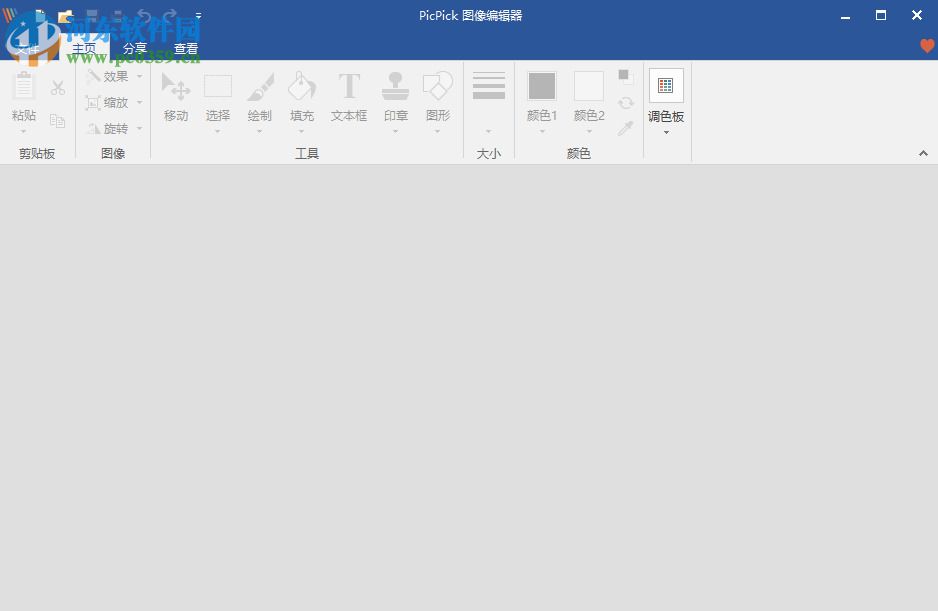
Task: Click the Color 1 swatch
Action: tap(541, 87)
